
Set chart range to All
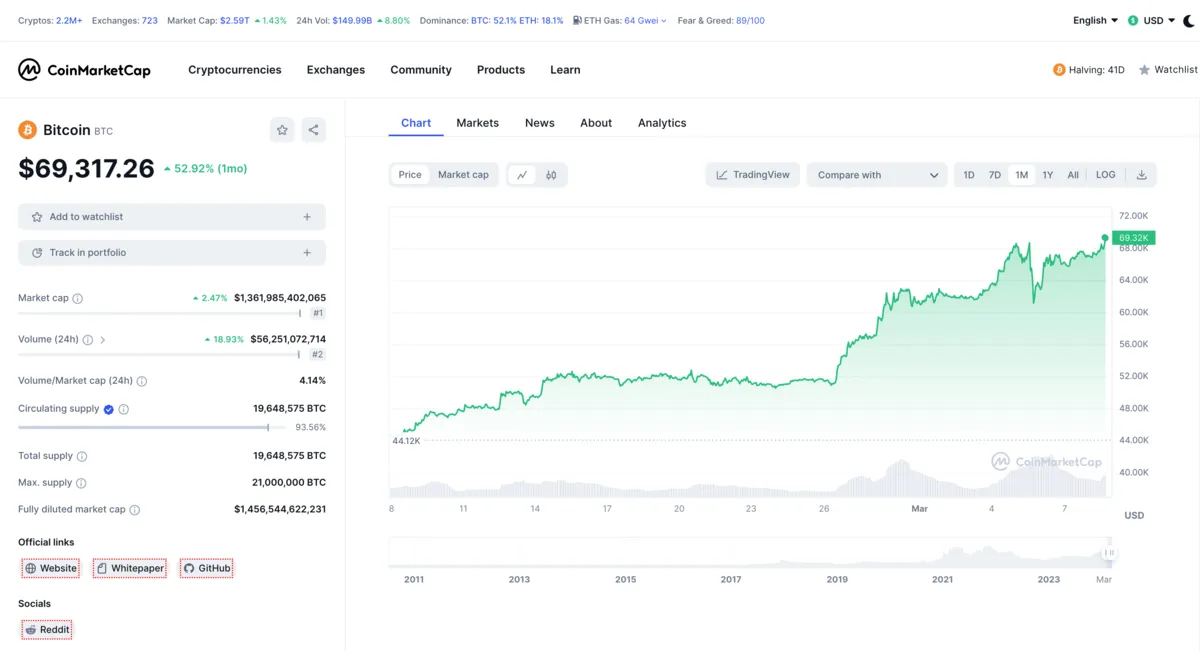coord(1073,175)
